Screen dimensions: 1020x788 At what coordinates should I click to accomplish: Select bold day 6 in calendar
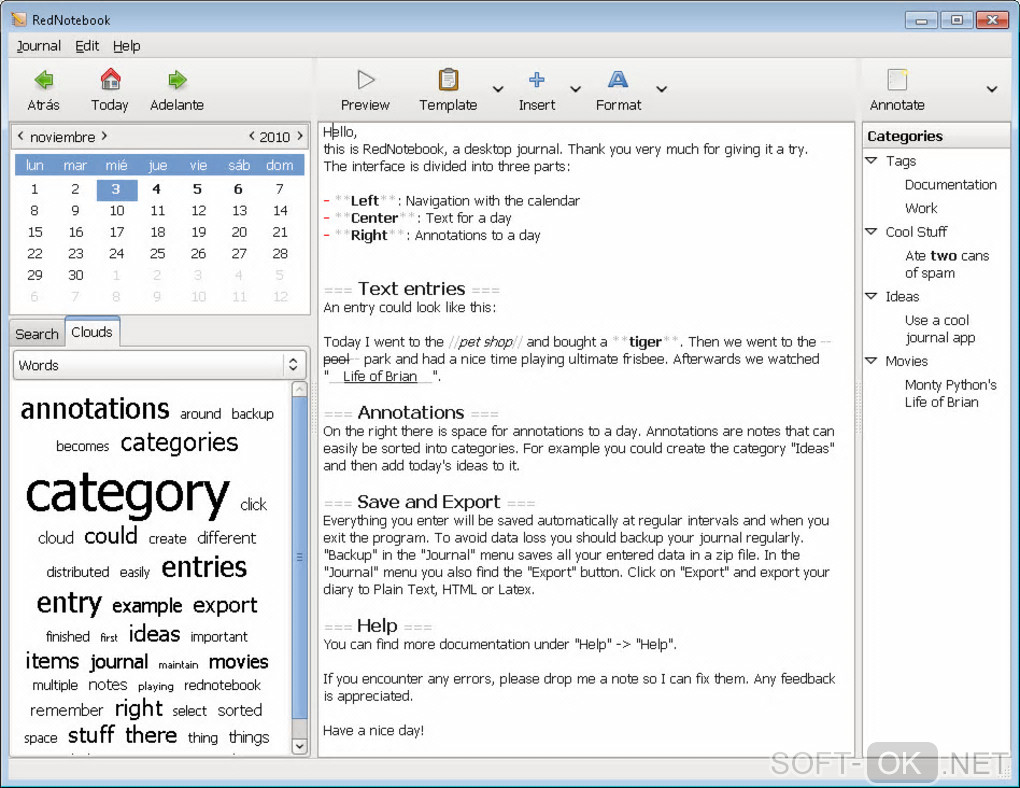pos(239,189)
